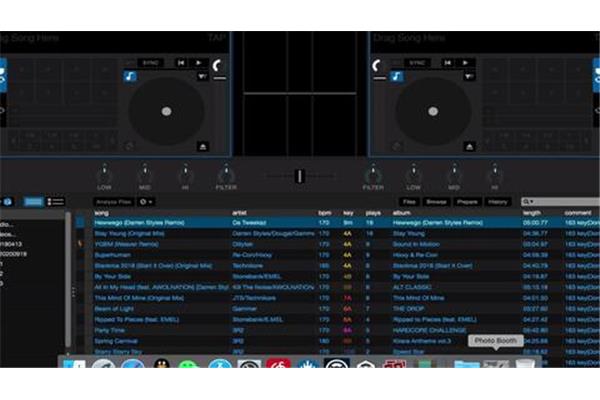Toggle keylock music note on left deck
The width and height of the screenshot is (600, 400).
tap(130, 76)
